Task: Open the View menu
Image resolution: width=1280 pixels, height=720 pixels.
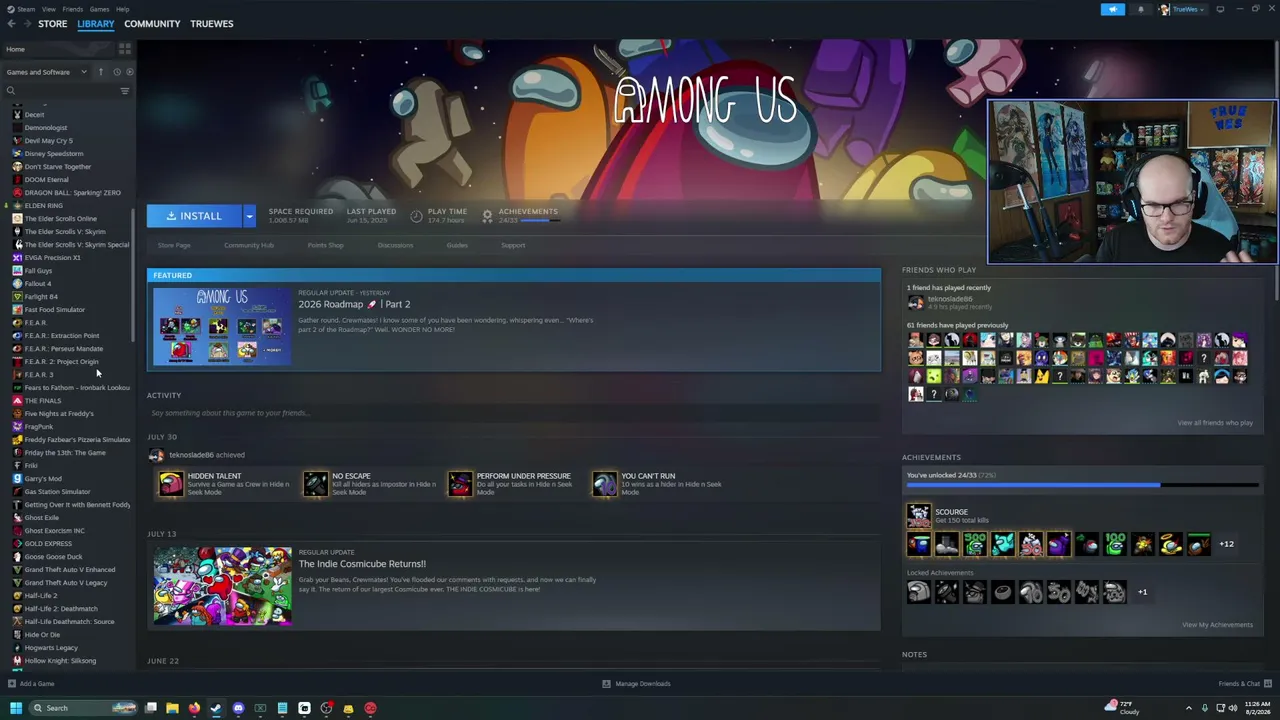Action: (48, 9)
